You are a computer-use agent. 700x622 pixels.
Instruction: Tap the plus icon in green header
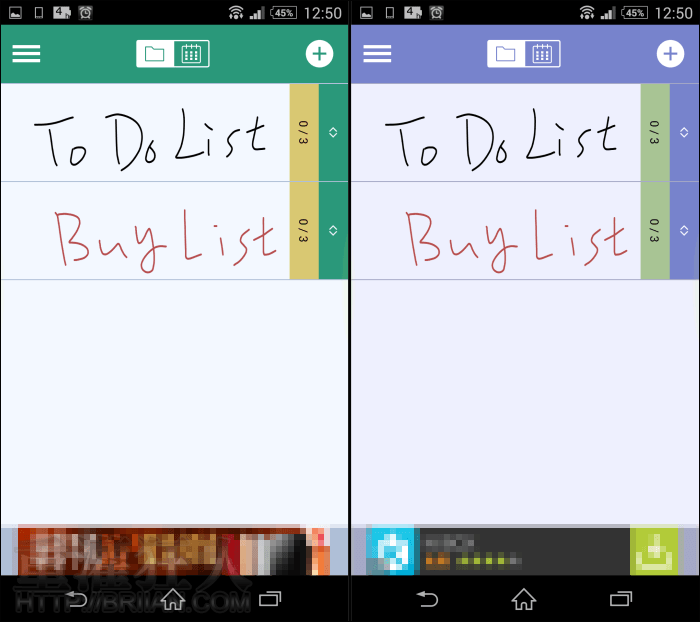[x=319, y=54]
